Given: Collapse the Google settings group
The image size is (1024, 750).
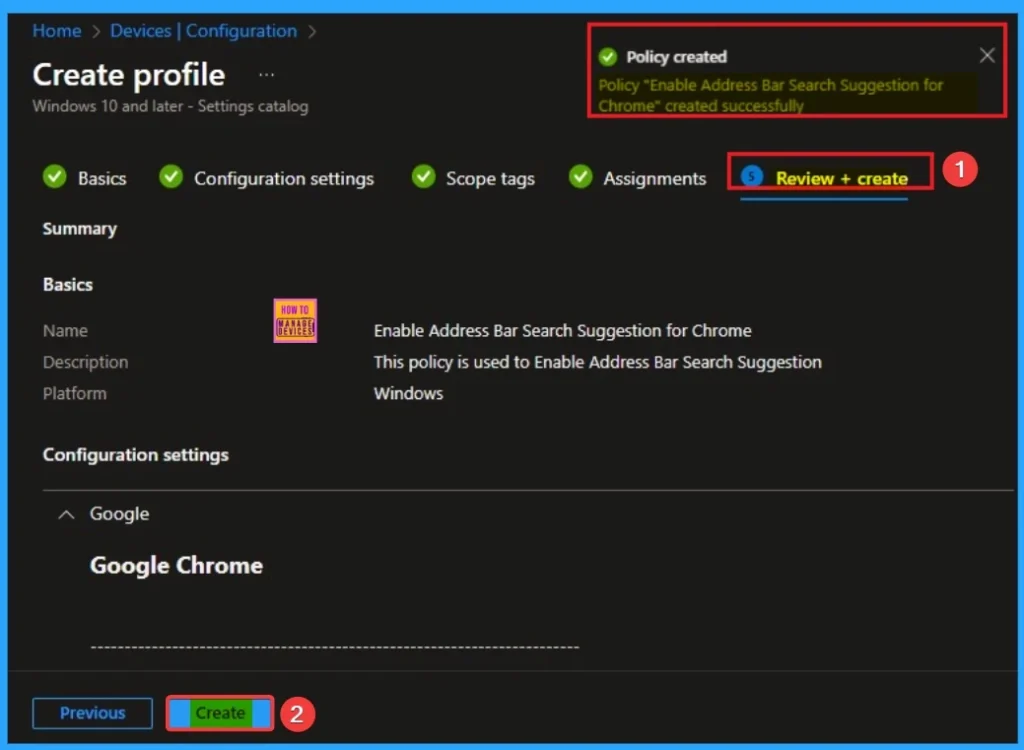Looking at the screenshot, I should pyautogui.click(x=66, y=515).
